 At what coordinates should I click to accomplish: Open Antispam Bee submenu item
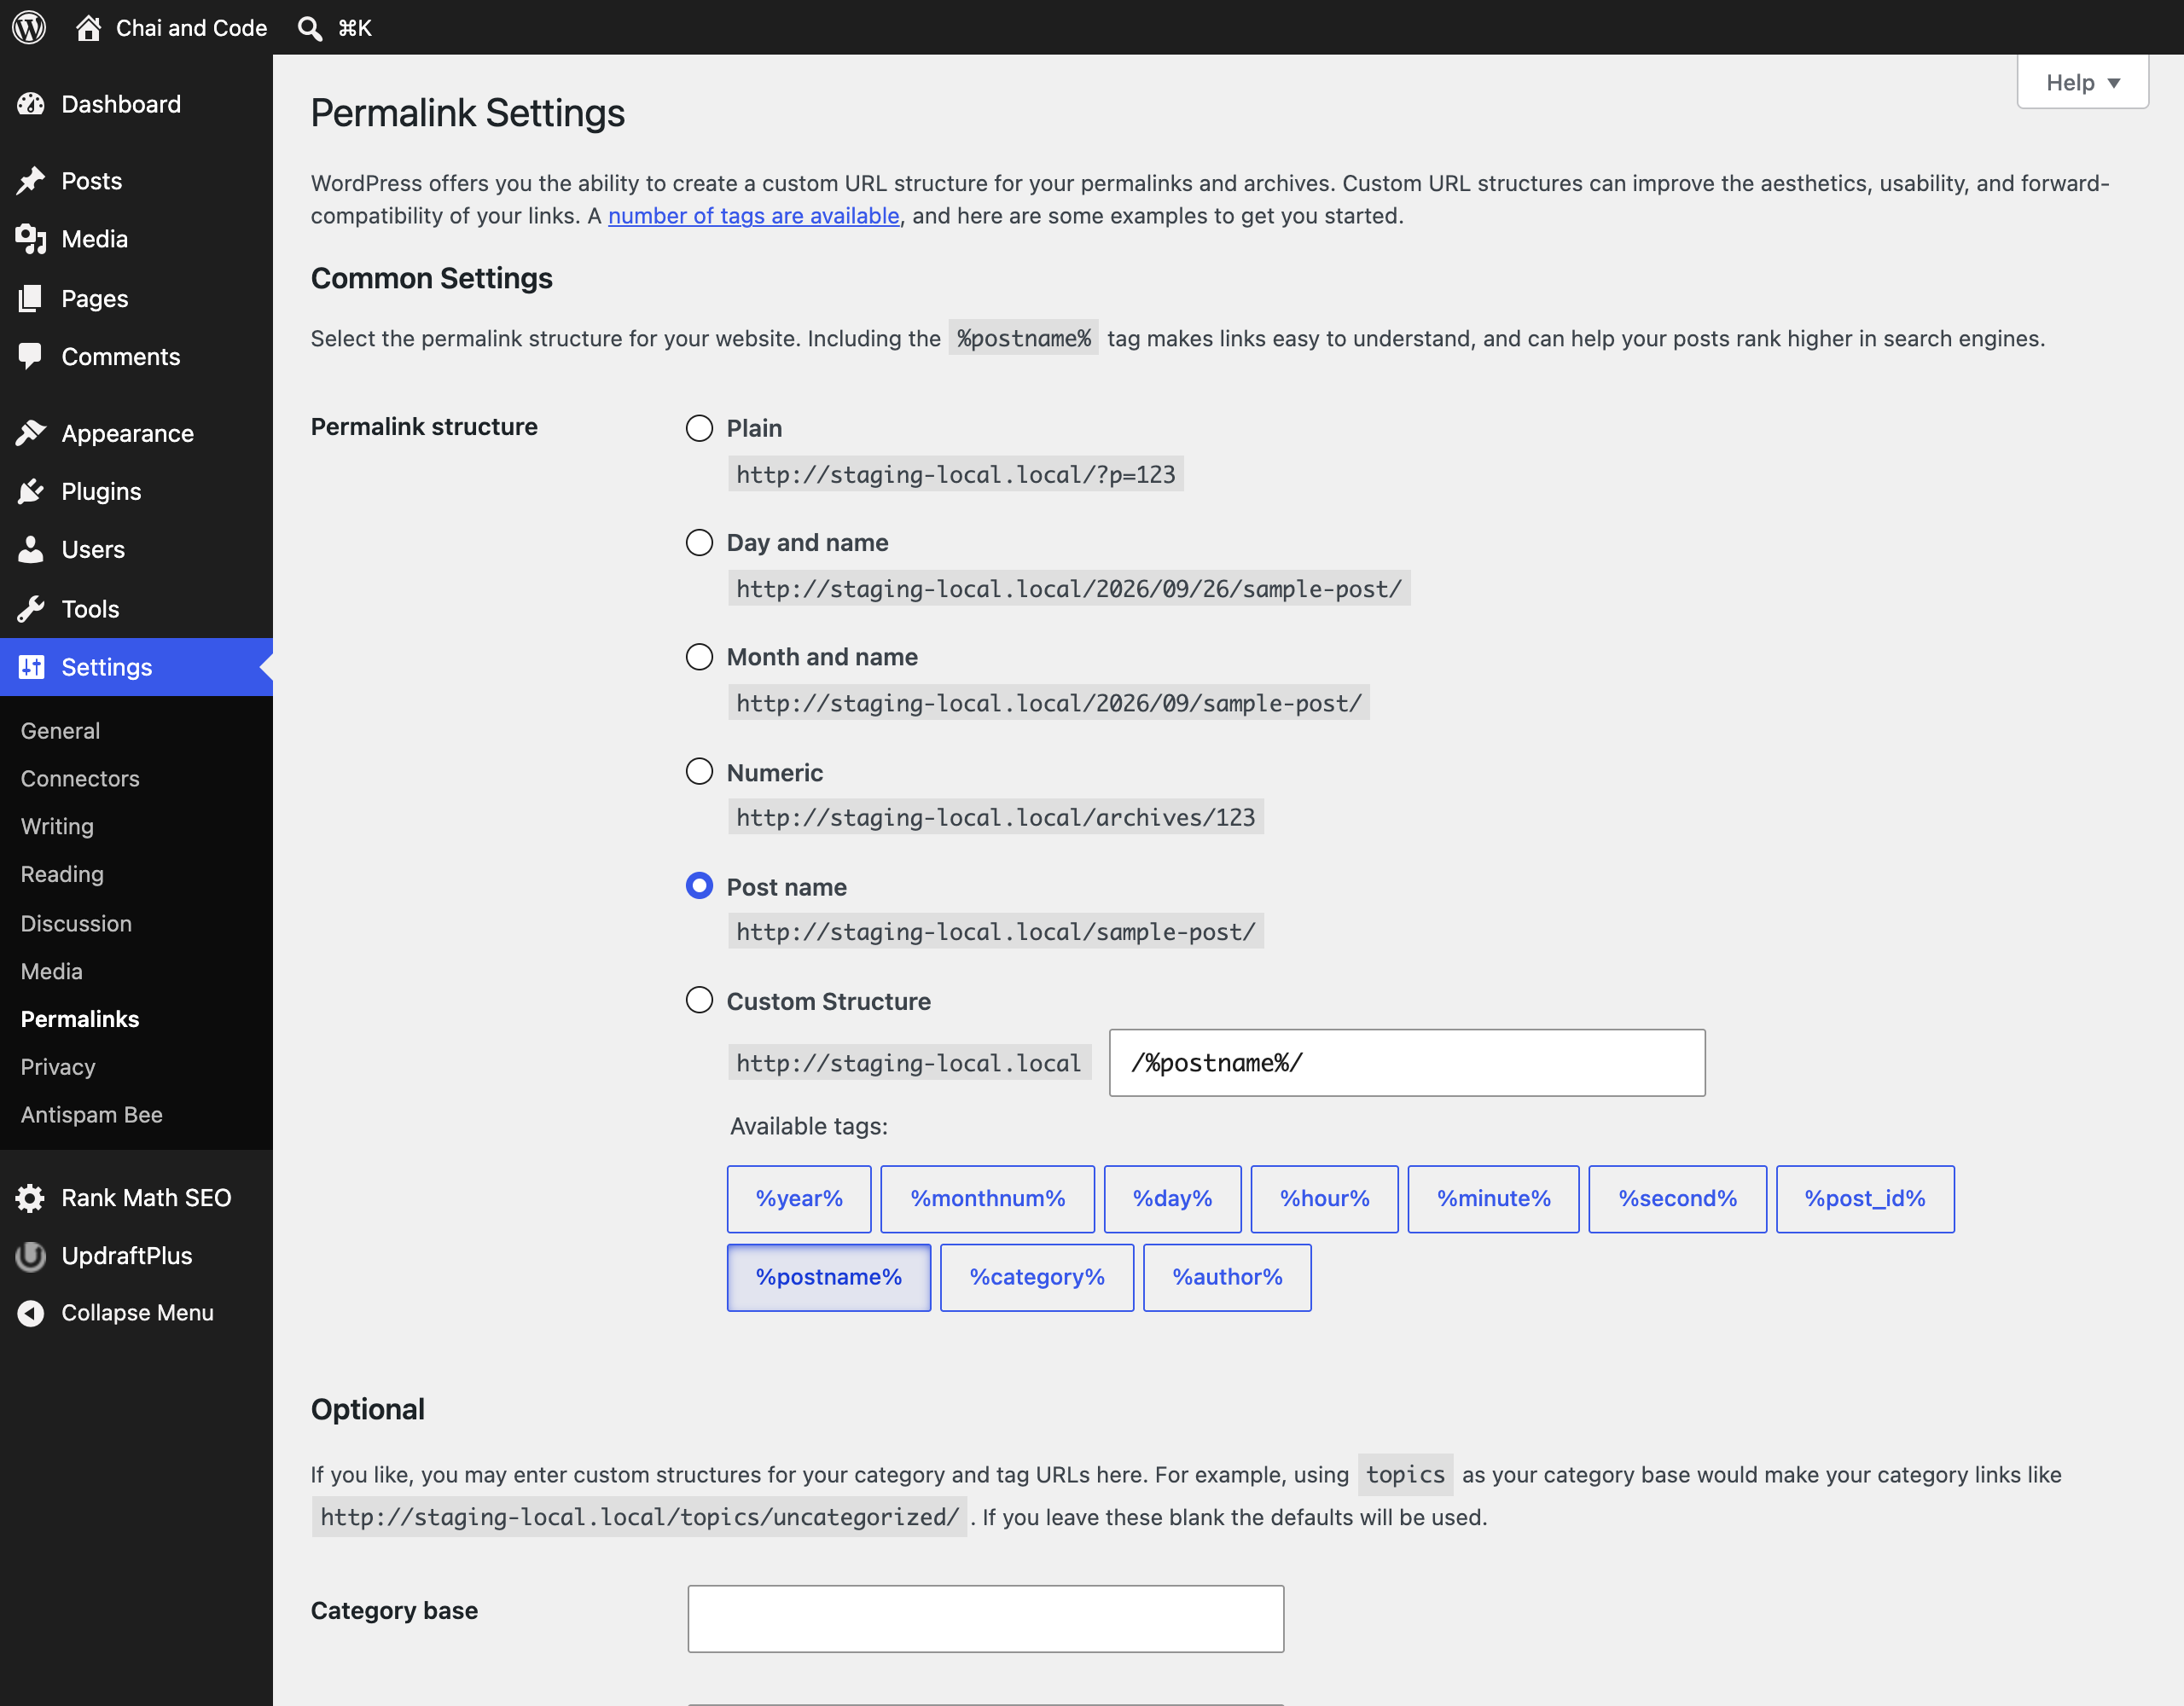point(91,1114)
